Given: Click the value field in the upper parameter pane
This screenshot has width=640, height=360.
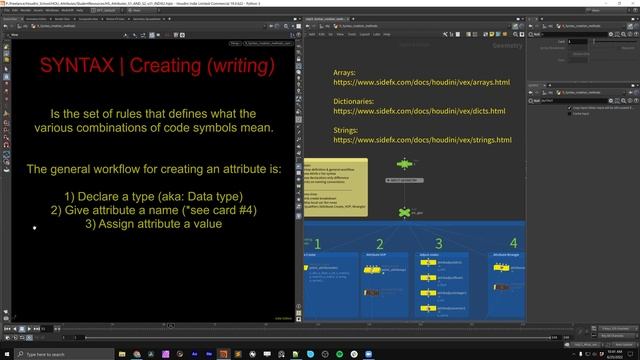Looking at the screenshot, I should tap(578, 42).
